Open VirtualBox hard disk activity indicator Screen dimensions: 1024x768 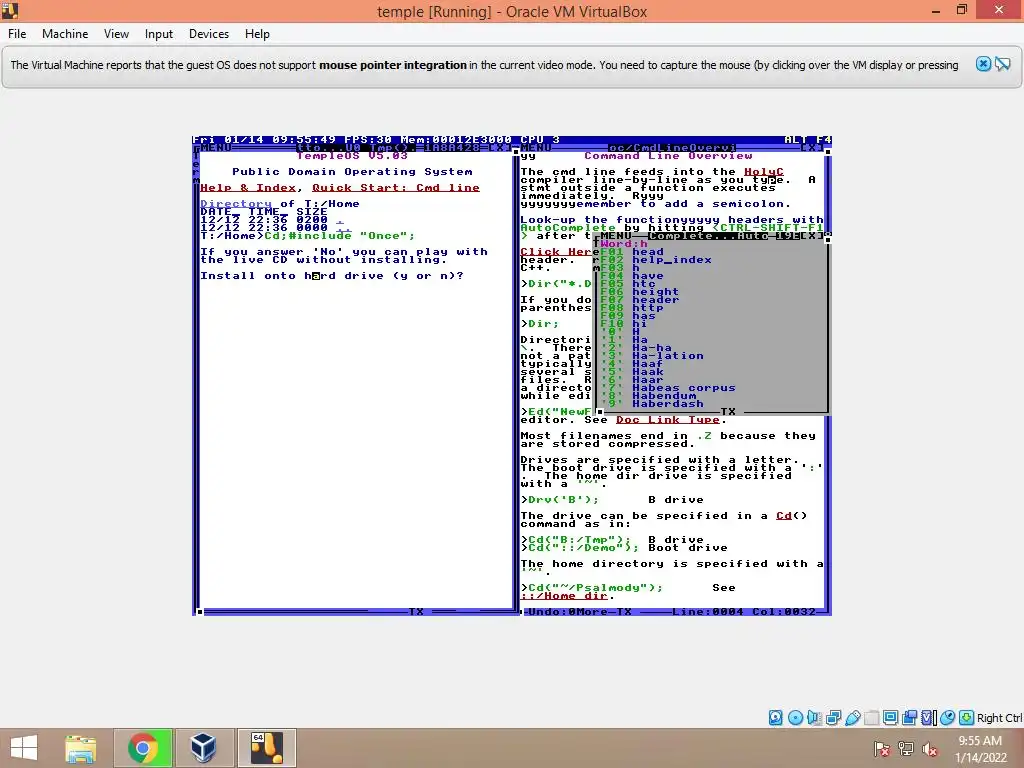click(x=775, y=718)
